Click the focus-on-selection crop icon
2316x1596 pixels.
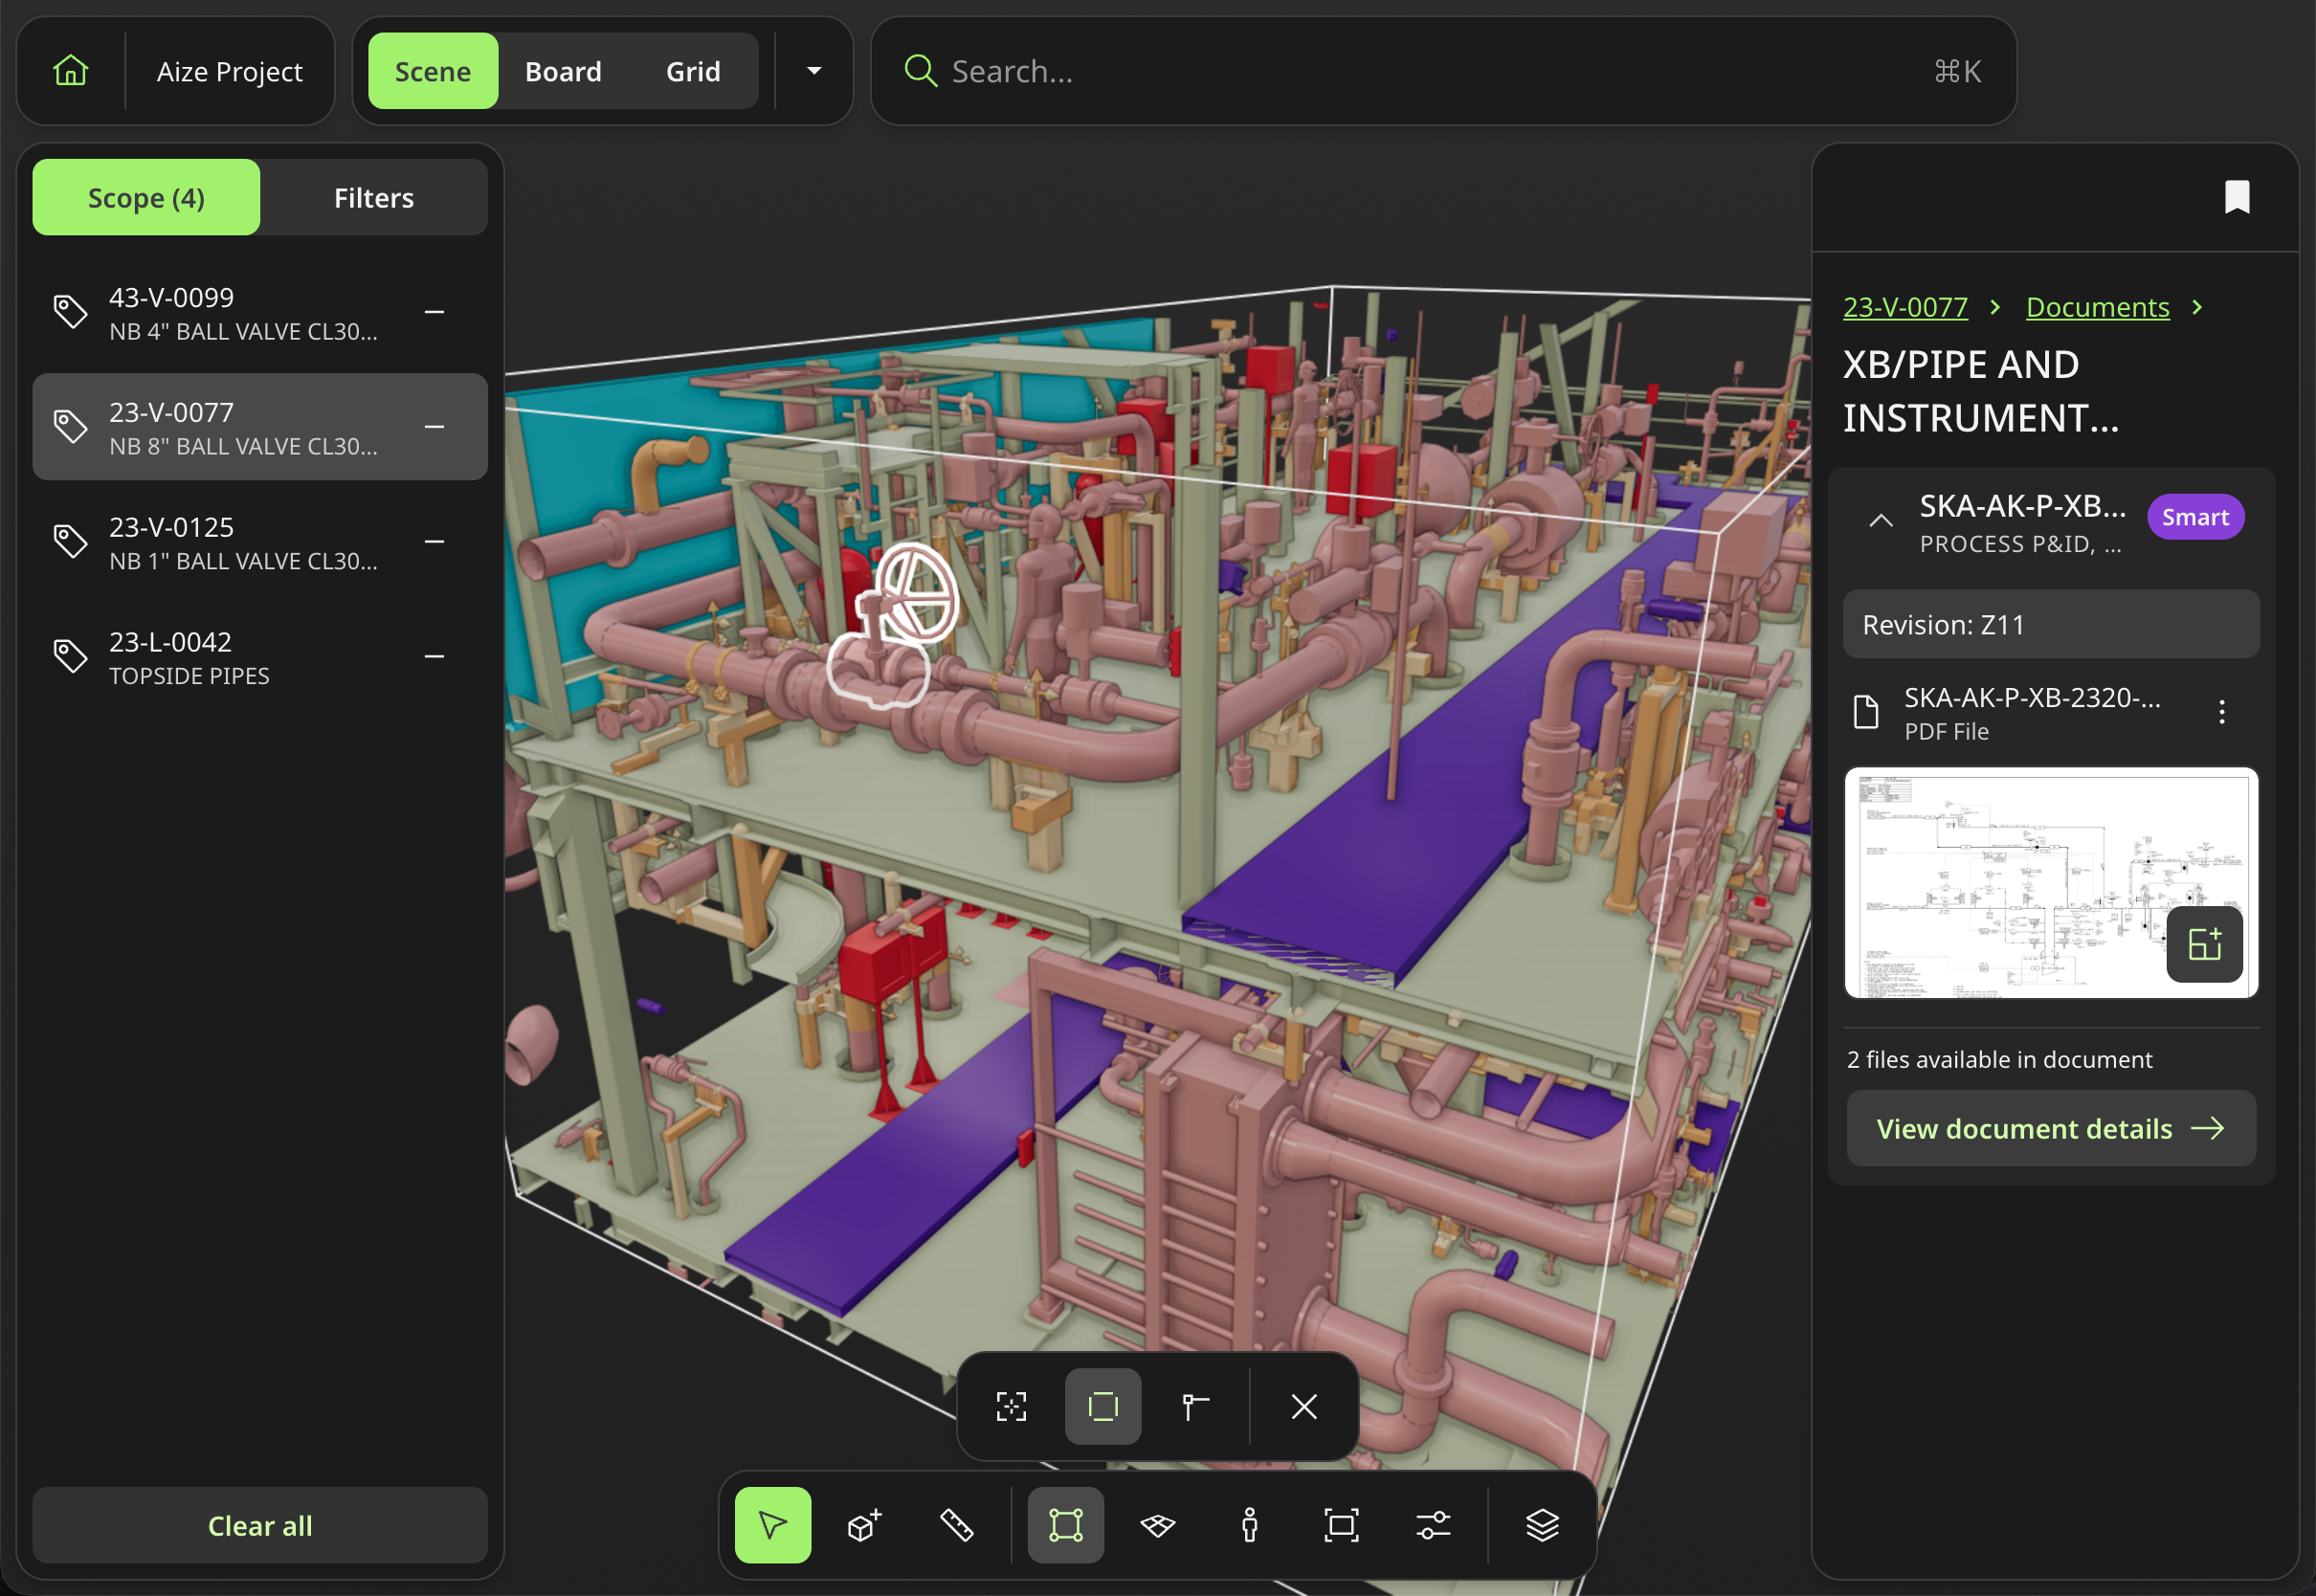[1011, 1406]
